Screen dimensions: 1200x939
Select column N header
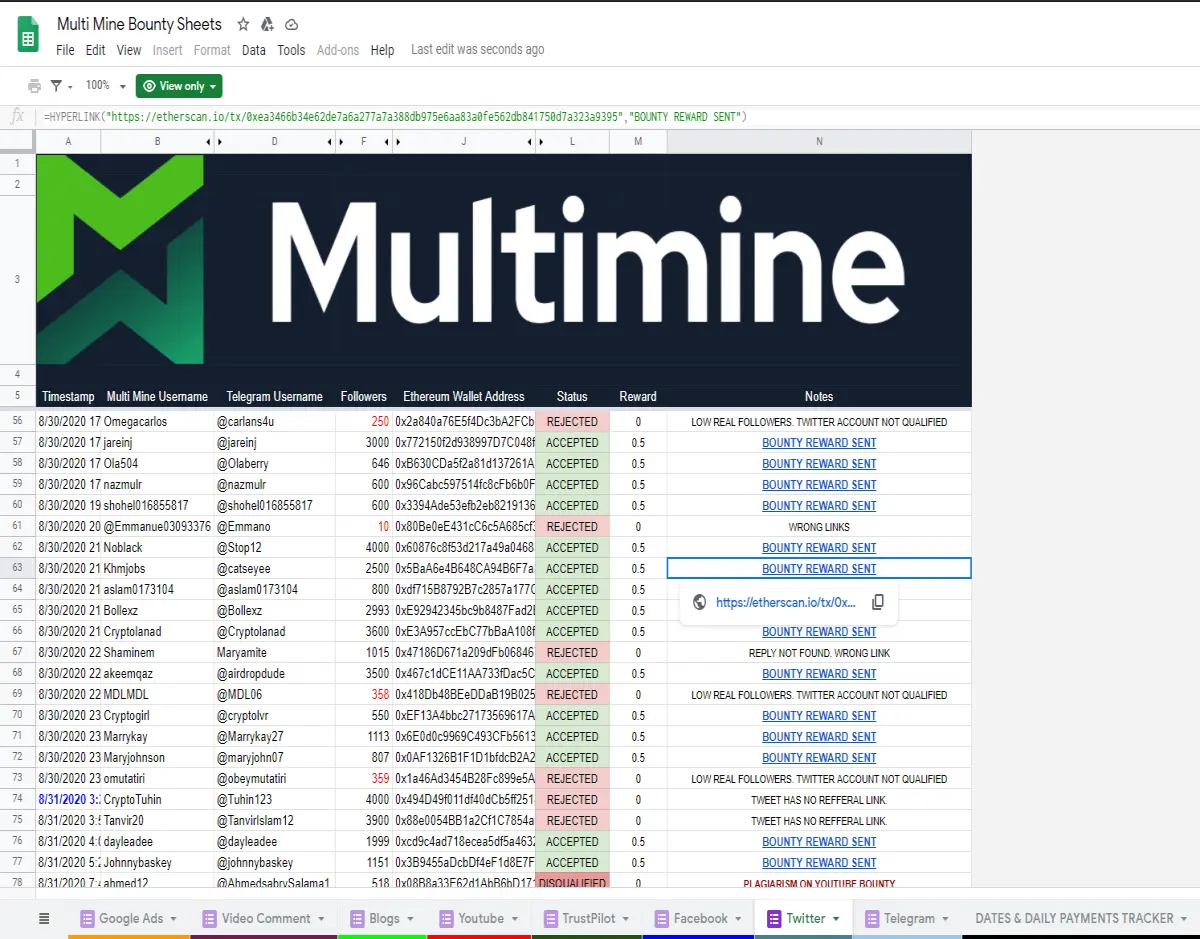pos(819,142)
